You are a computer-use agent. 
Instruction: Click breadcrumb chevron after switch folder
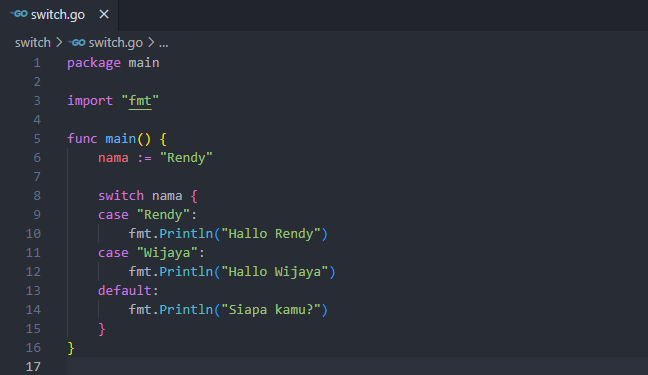click(59, 42)
